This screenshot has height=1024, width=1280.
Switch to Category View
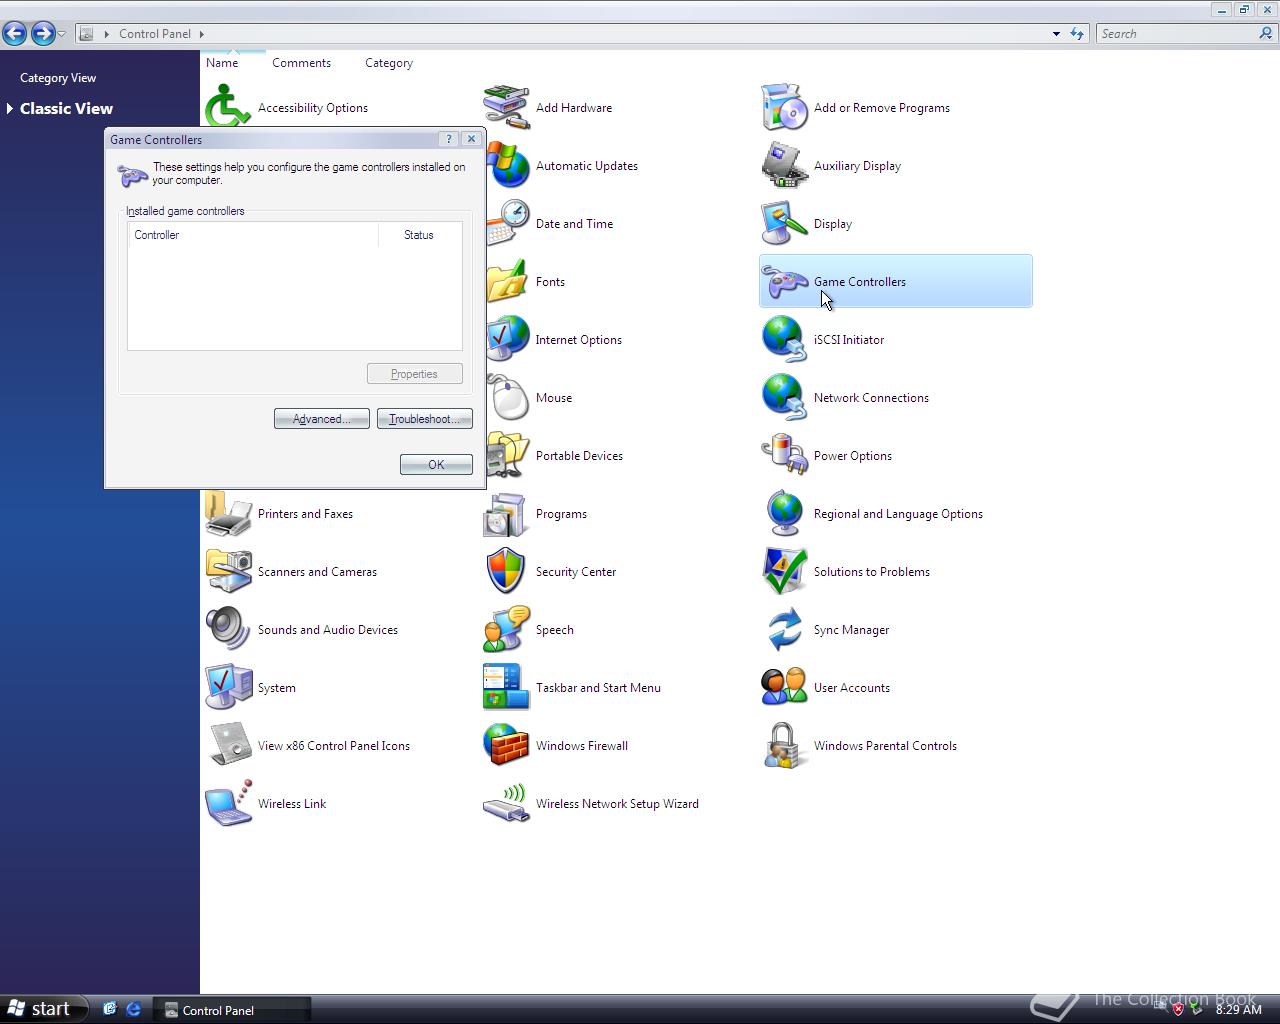click(x=58, y=77)
